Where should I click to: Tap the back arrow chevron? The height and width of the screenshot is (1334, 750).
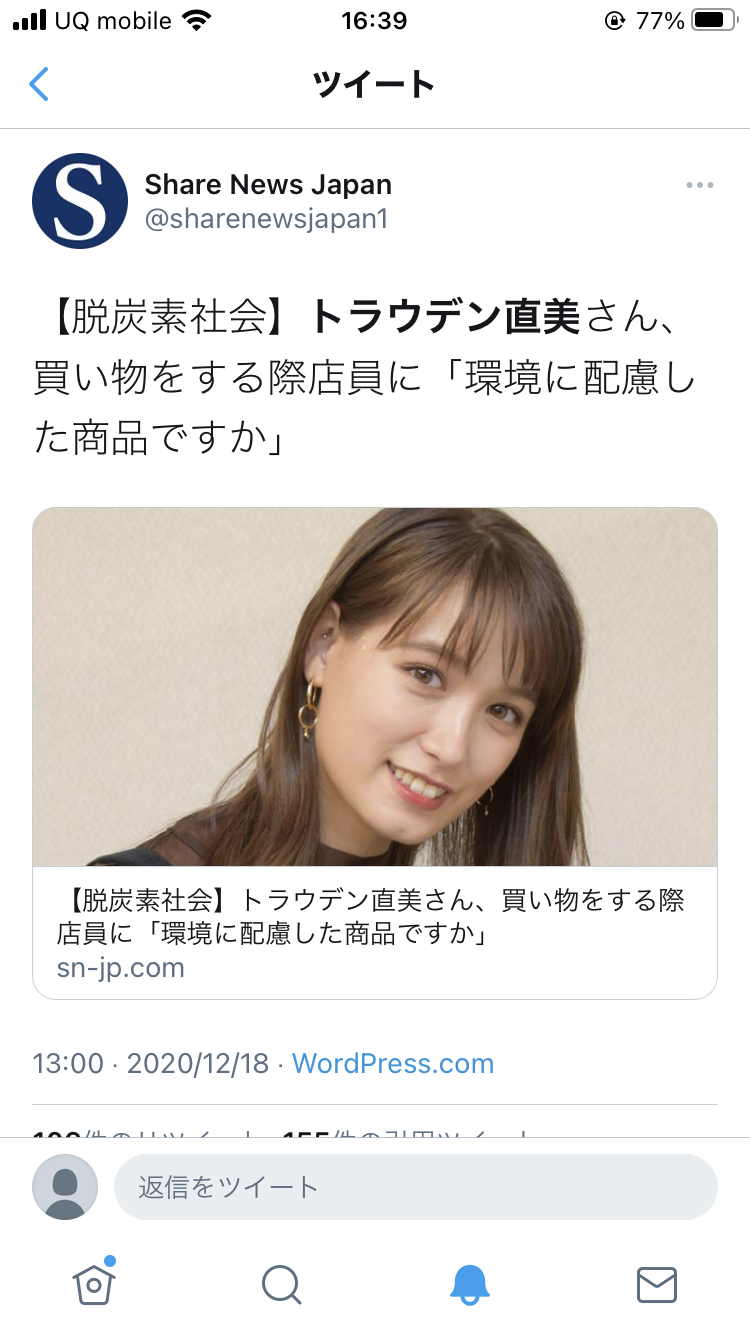39,84
